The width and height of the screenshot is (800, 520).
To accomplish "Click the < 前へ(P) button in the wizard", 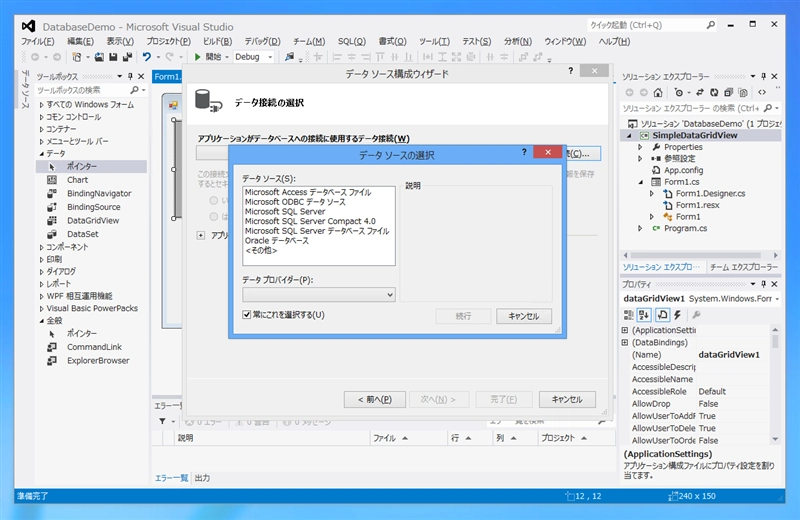I will pos(375,400).
